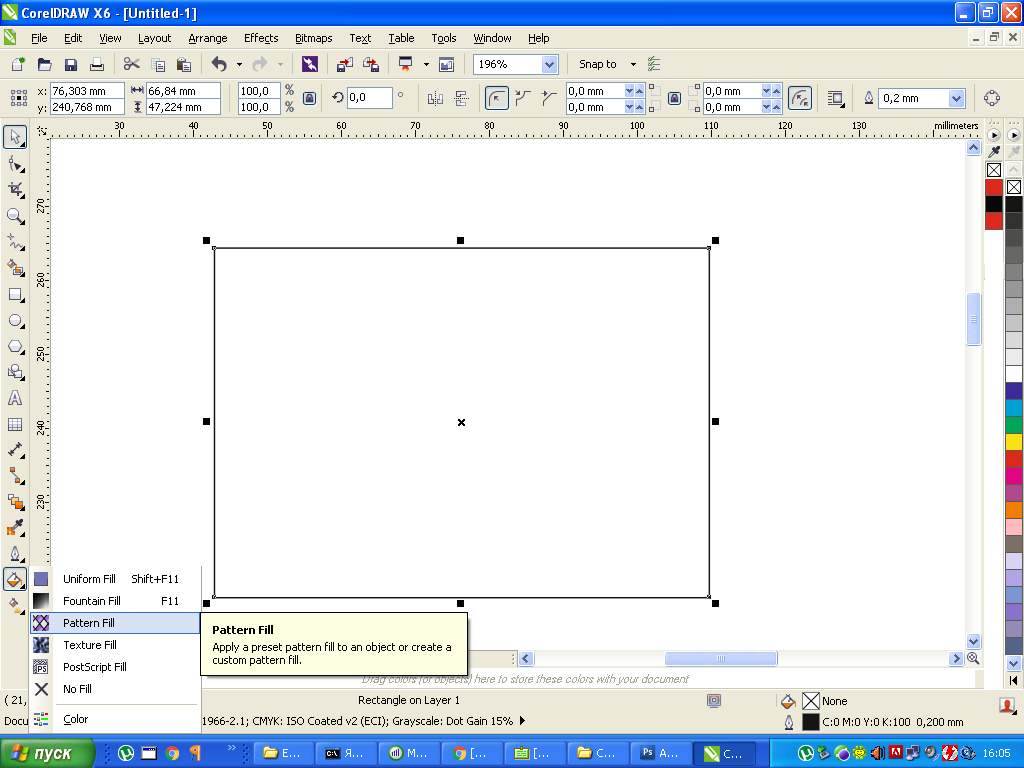Click Convert to curves icon
The image size is (1024, 768).
(x=991, y=99)
